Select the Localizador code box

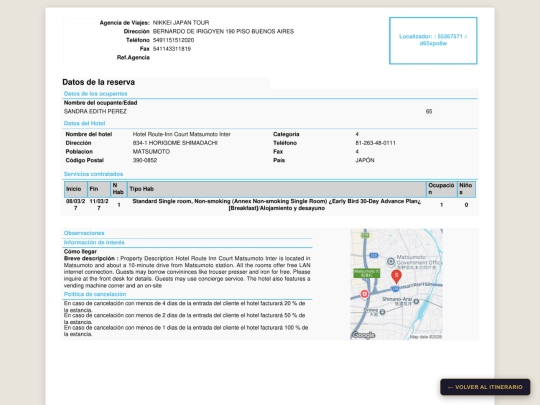[433, 41]
